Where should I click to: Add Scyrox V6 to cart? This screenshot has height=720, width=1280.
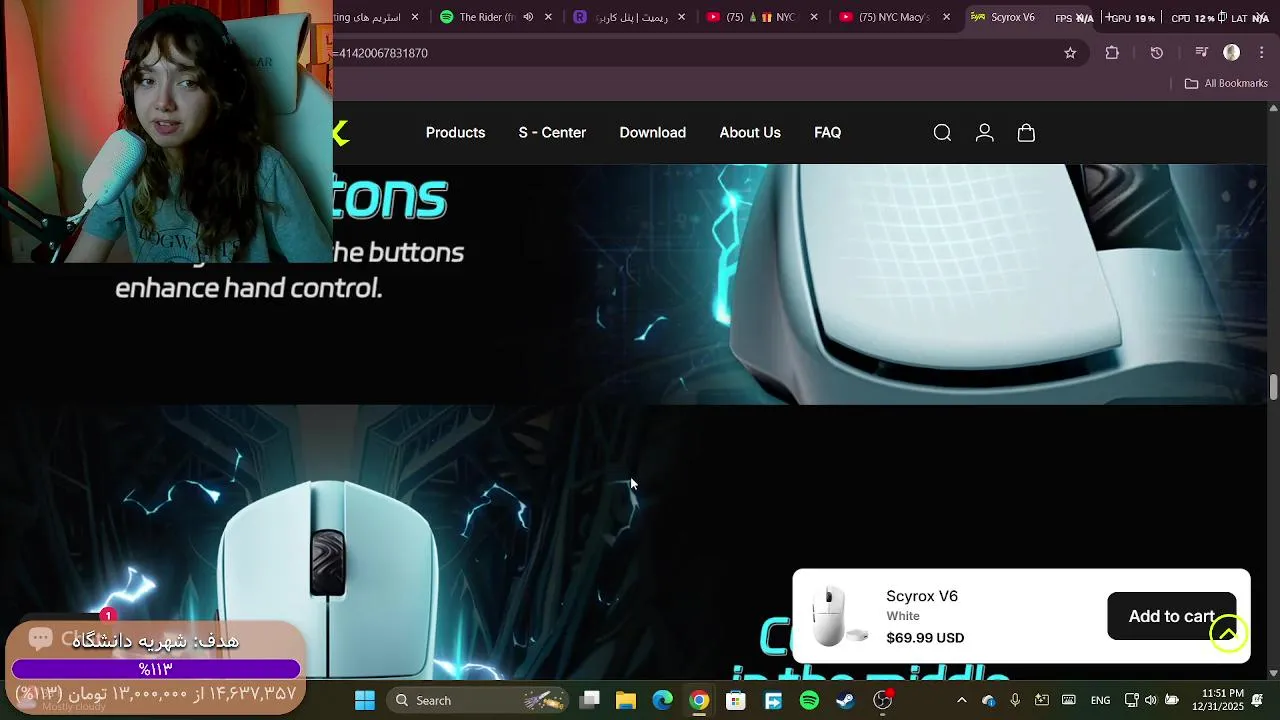pyautogui.click(x=1171, y=616)
